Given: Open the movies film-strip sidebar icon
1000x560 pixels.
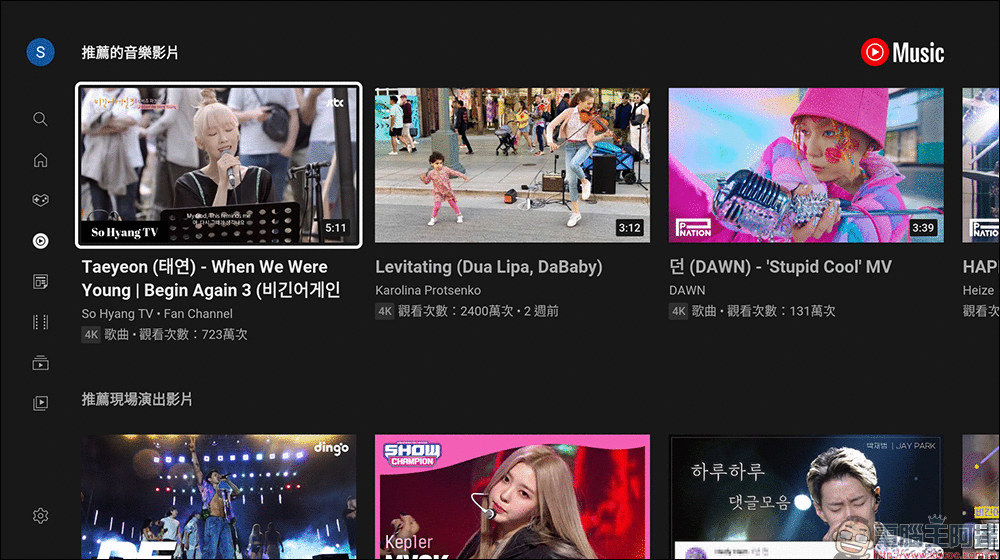Looking at the screenshot, I should (40, 322).
